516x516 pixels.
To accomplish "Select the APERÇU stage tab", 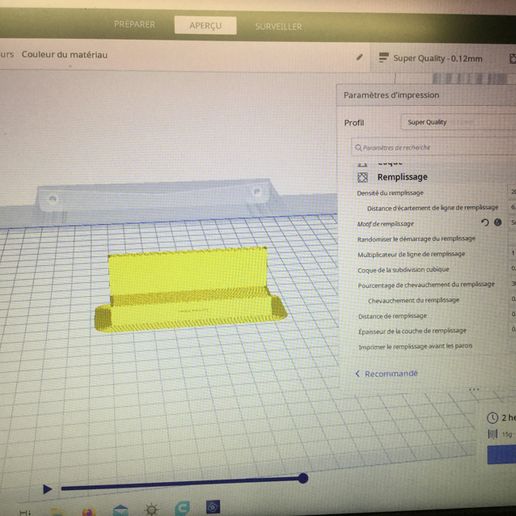I will click(205, 26).
